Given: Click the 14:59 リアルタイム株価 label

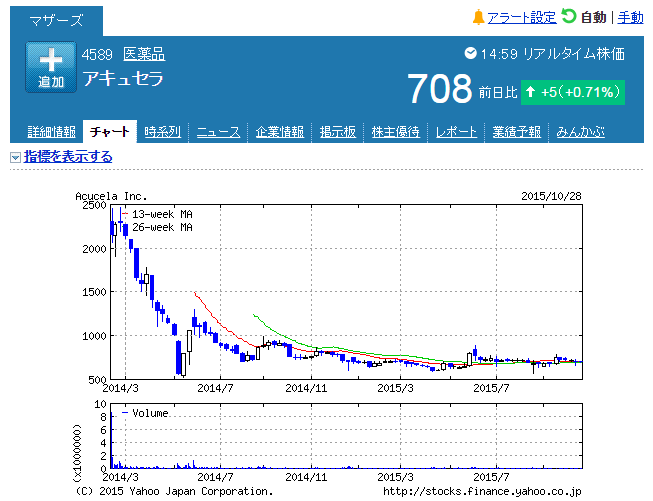Looking at the screenshot, I should pyautogui.click(x=553, y=54).
